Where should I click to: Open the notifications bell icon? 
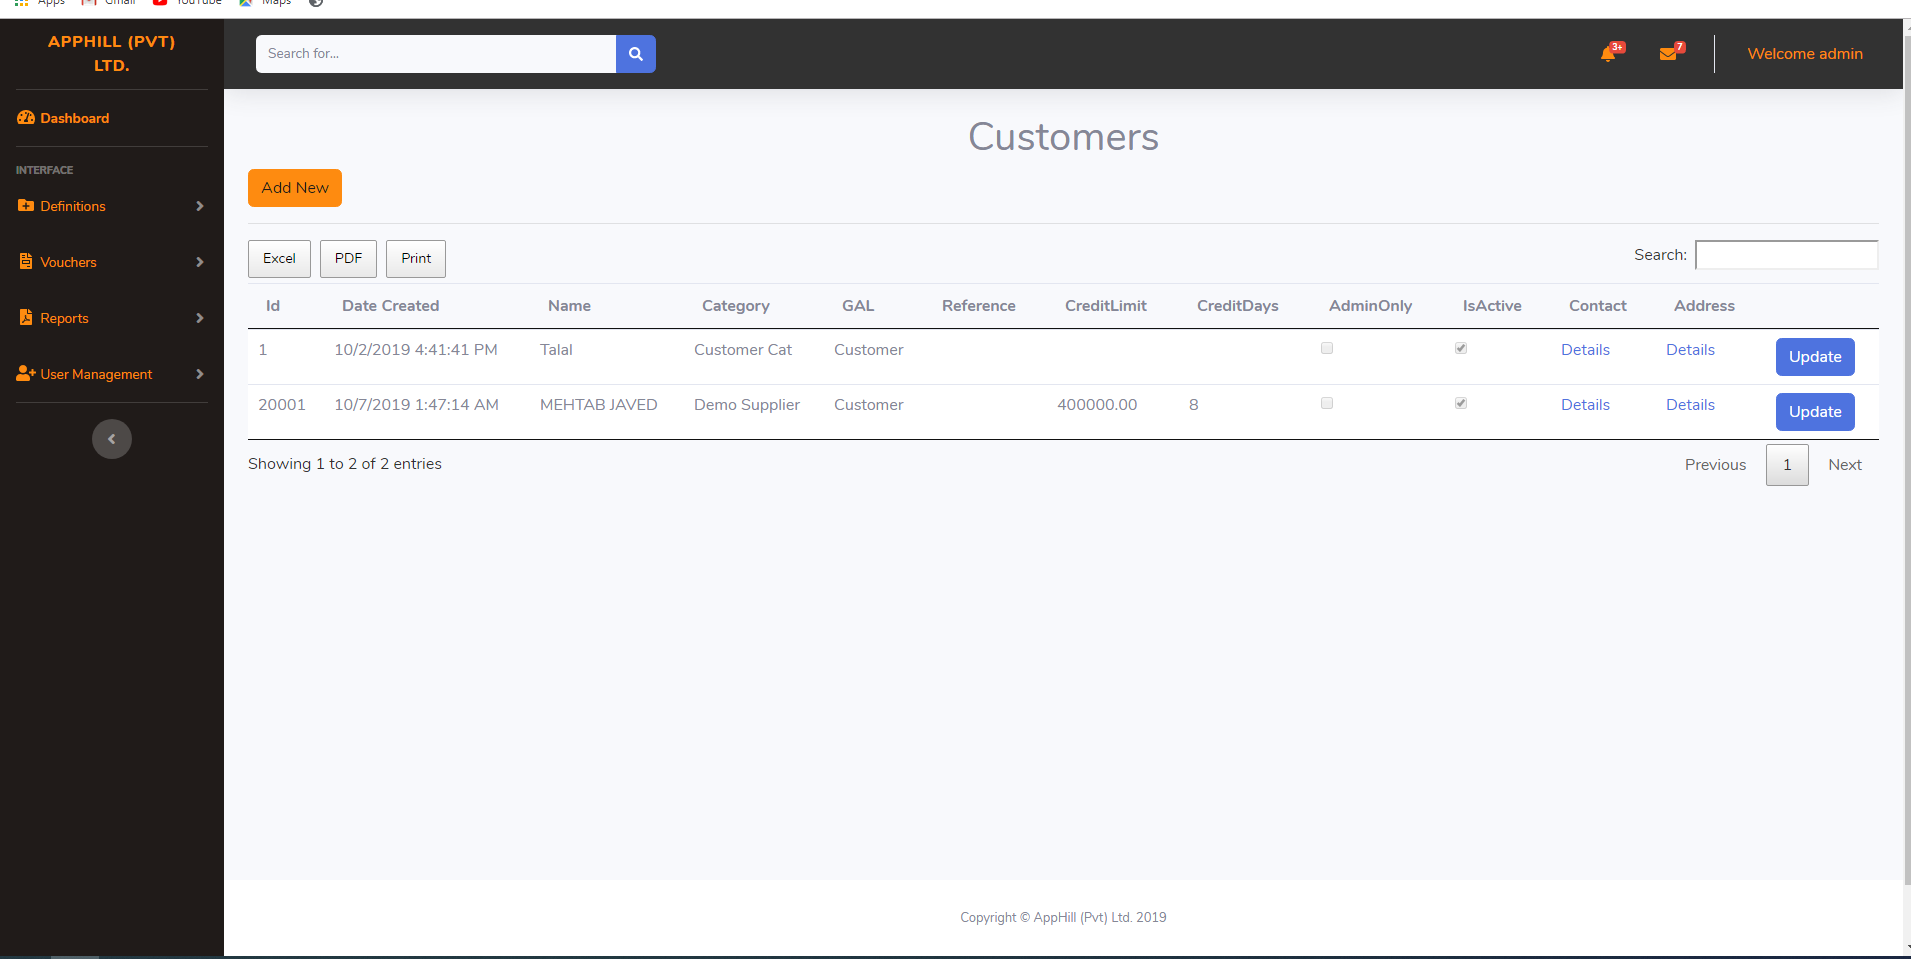click(x=1608, y=54)
